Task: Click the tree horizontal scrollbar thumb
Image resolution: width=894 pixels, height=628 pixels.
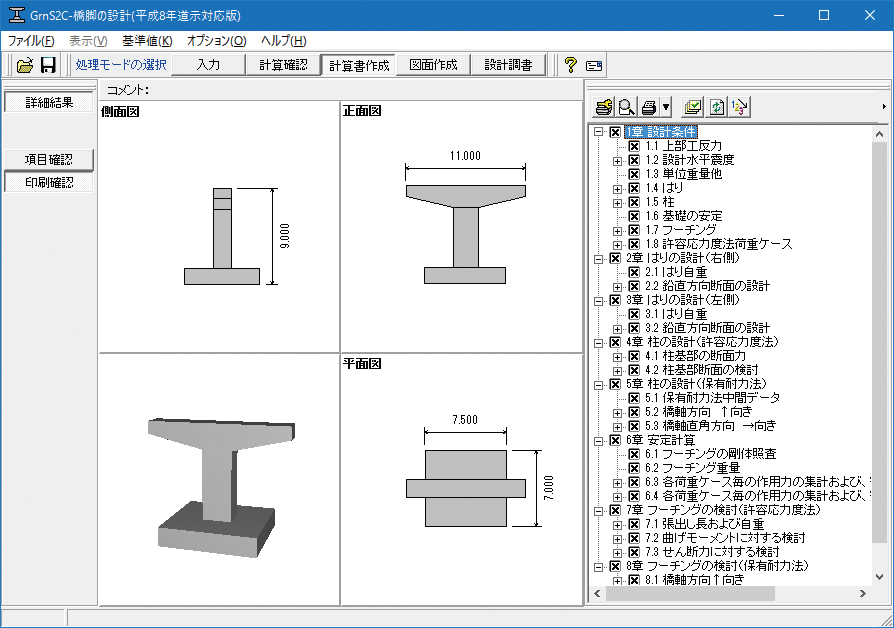Action: [x=690, y=594]
